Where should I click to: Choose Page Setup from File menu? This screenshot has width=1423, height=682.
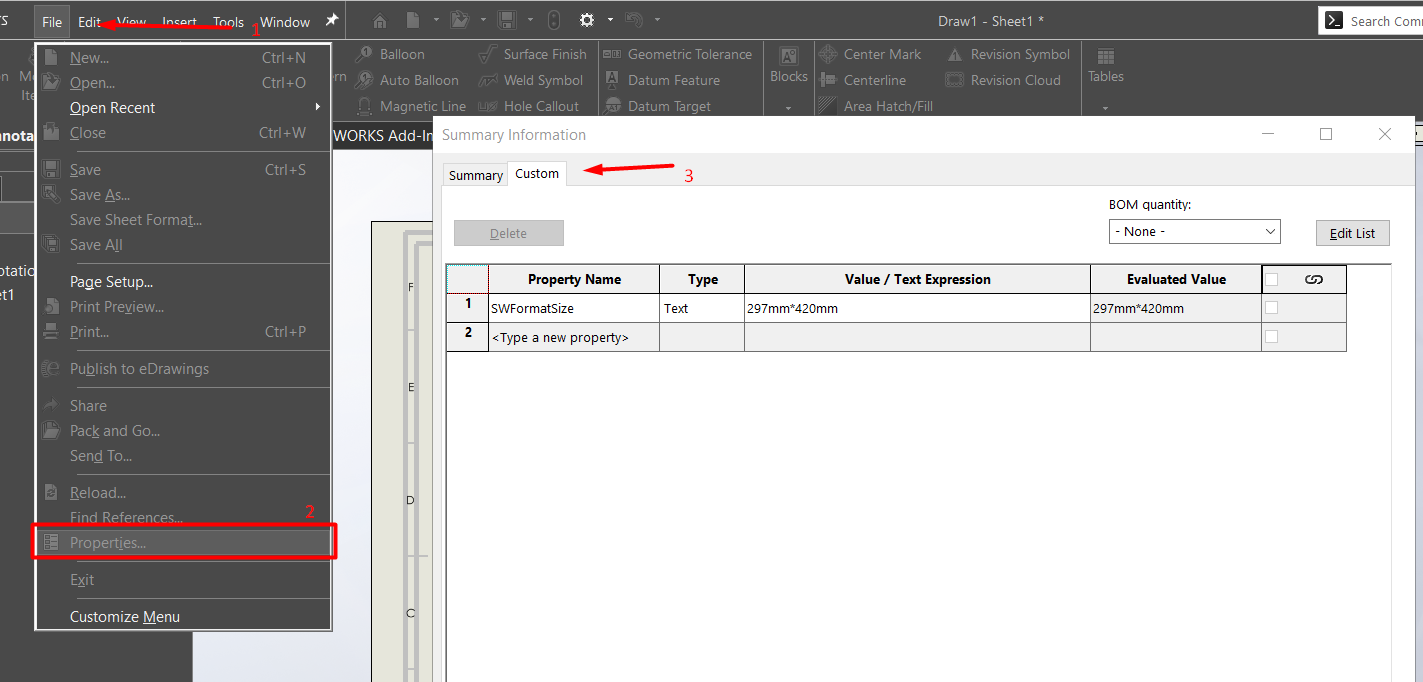click(x=111, y=282)
